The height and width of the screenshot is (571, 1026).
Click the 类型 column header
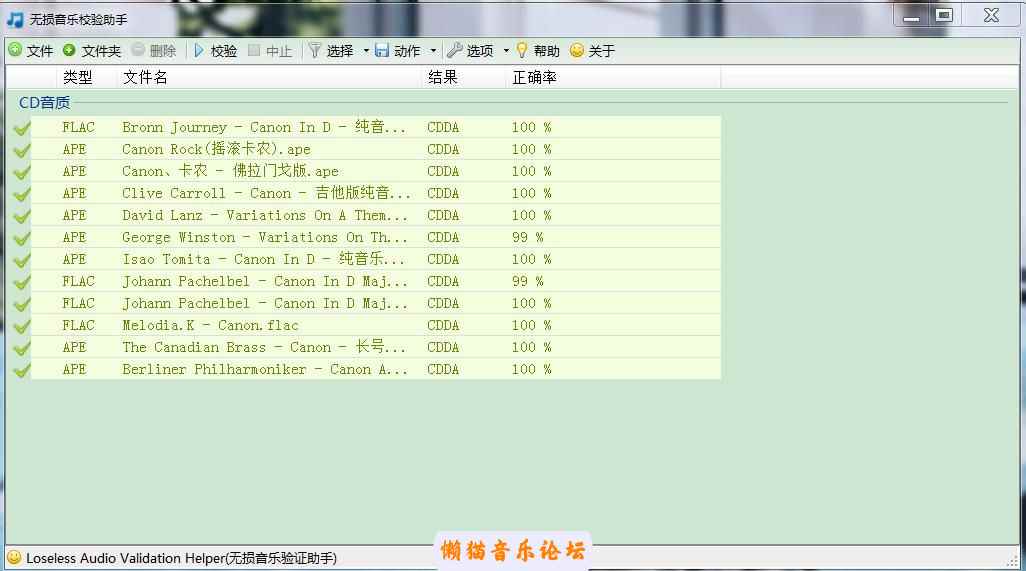(x=77, y=77)
